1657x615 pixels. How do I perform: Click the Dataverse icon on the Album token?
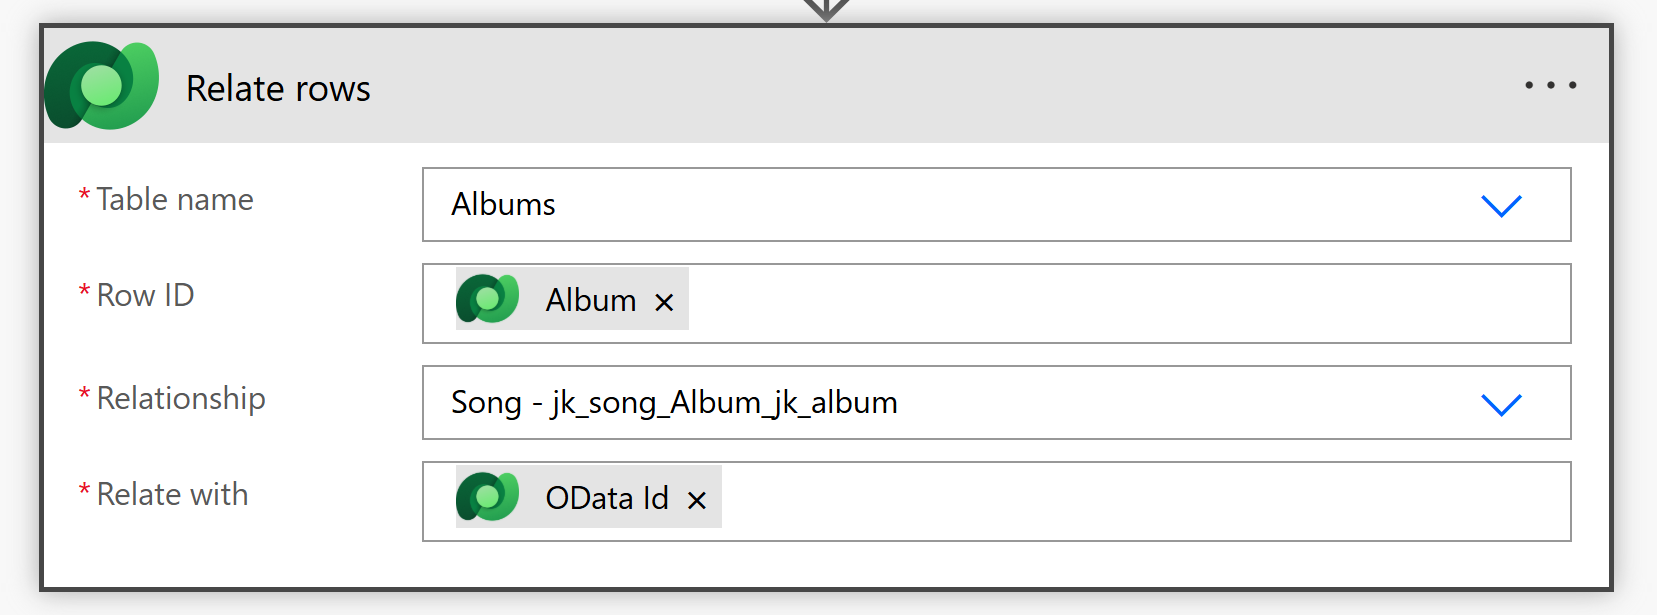[488, 299]
